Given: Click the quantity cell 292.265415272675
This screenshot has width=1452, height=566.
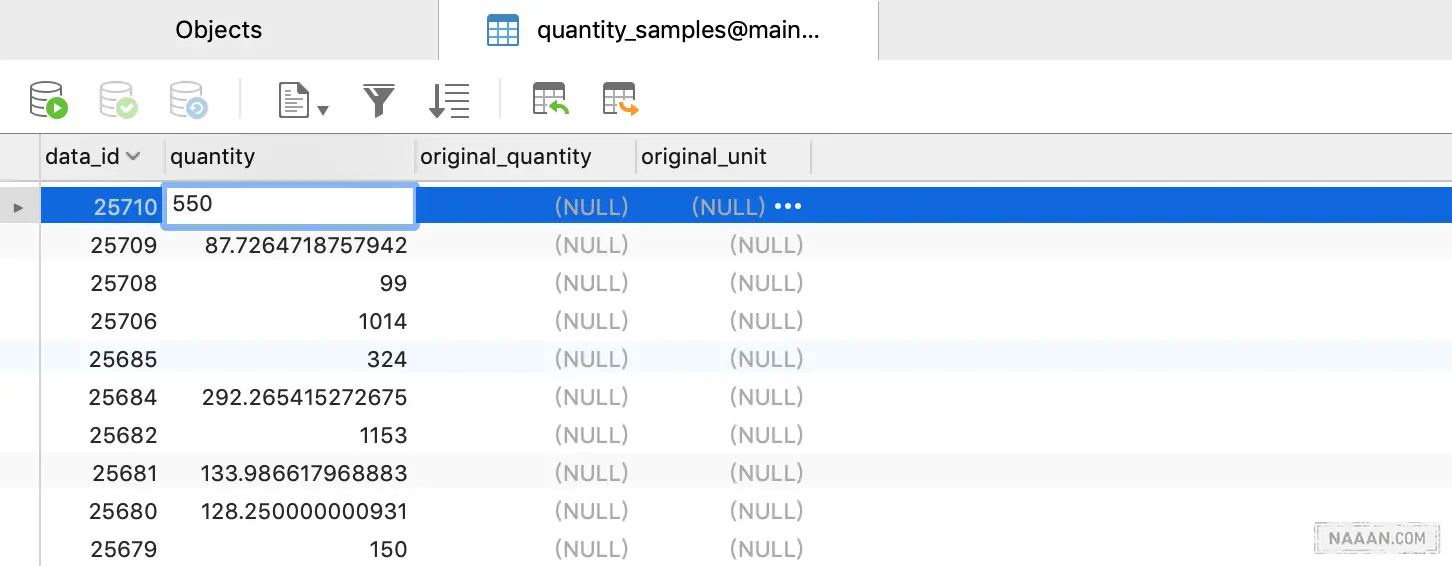Looking at the screenshot, I should pyautogui.click(x=304, y=397).
